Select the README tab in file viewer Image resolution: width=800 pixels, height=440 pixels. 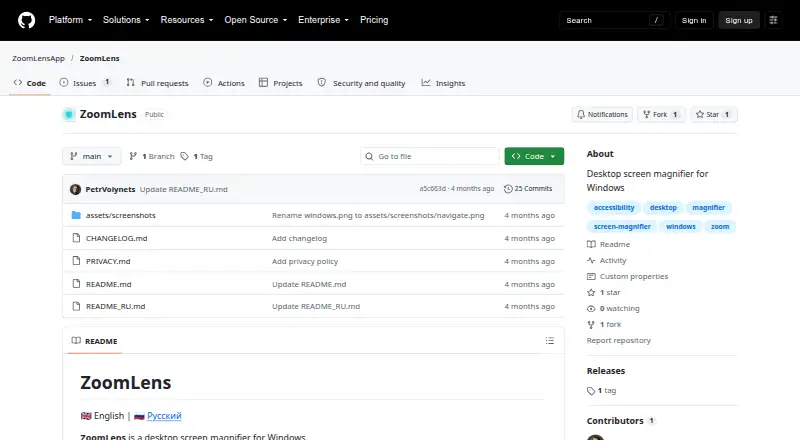(95, 341)
